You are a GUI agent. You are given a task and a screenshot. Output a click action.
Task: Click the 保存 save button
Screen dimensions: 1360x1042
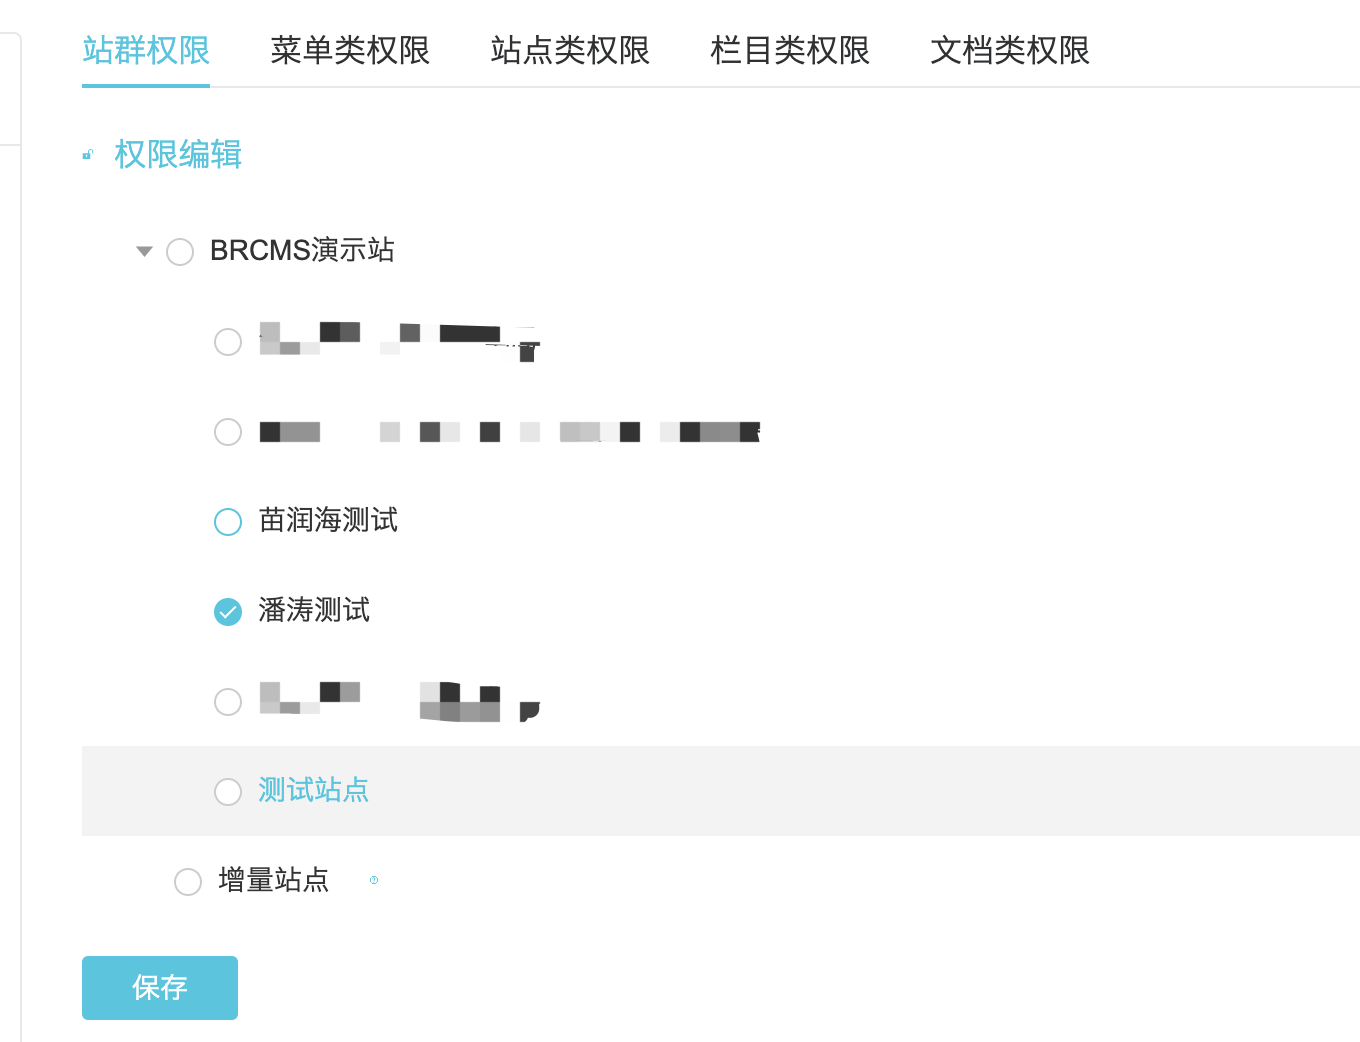pyautogui.click(x=160, y=988)
